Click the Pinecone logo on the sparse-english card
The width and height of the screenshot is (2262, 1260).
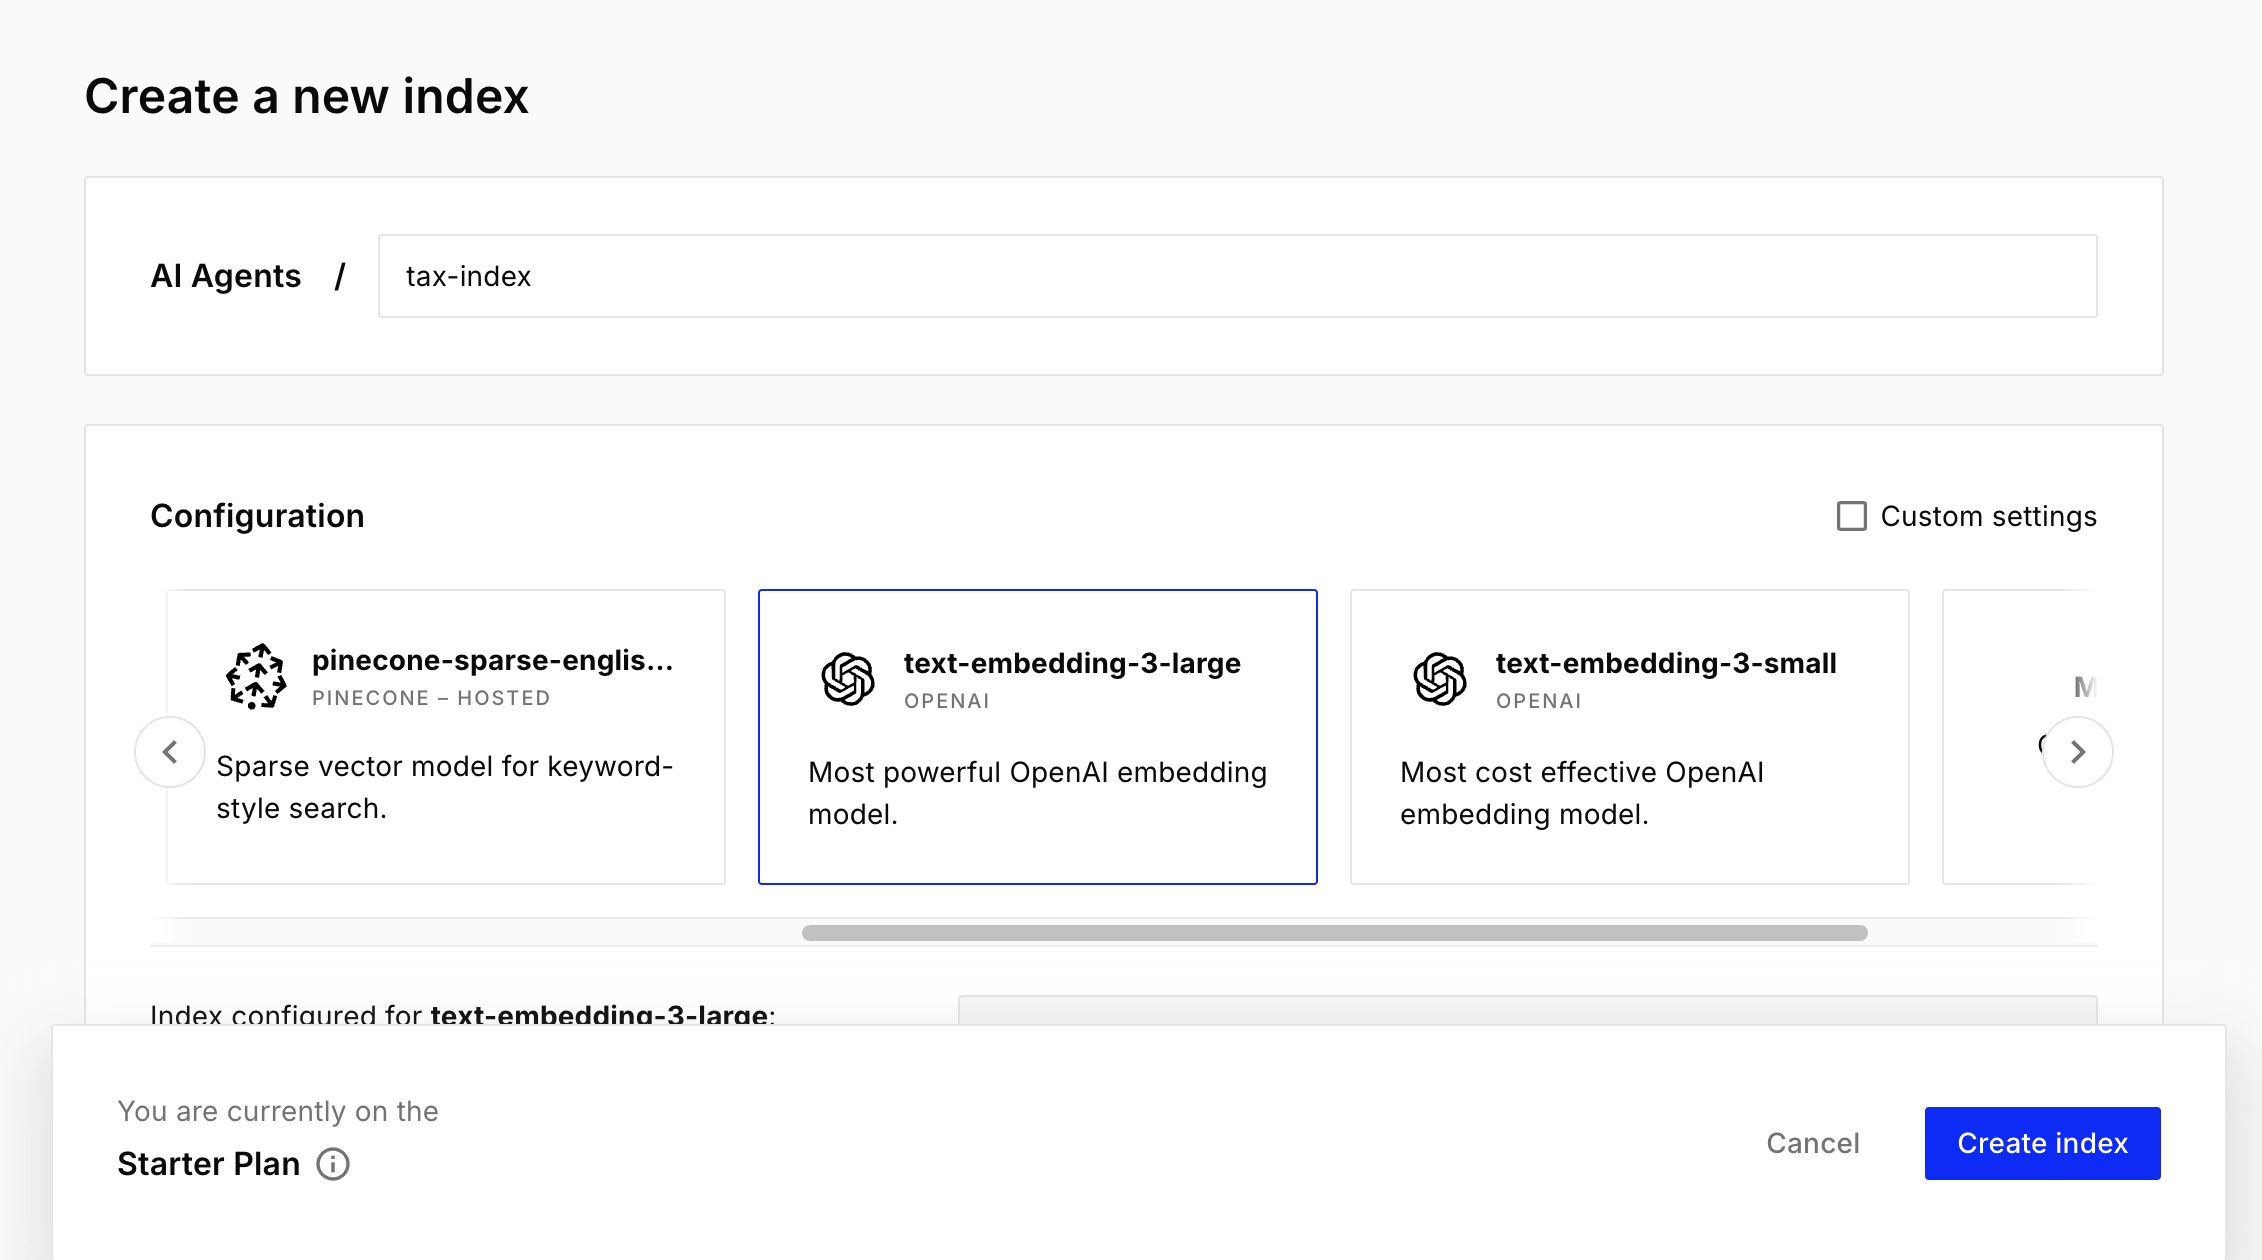[x=256, y=677]
